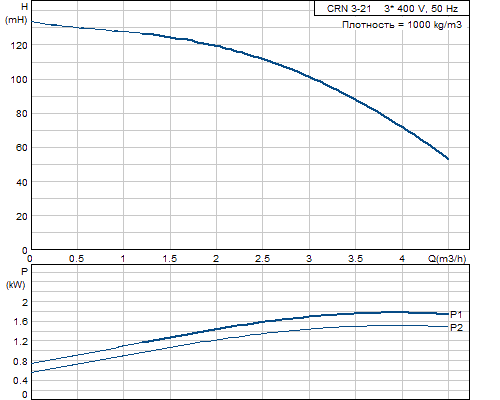Click the density label reading 1000 kg/m3
The height and width of the screenshot is (400, 500).
[402, 25]
